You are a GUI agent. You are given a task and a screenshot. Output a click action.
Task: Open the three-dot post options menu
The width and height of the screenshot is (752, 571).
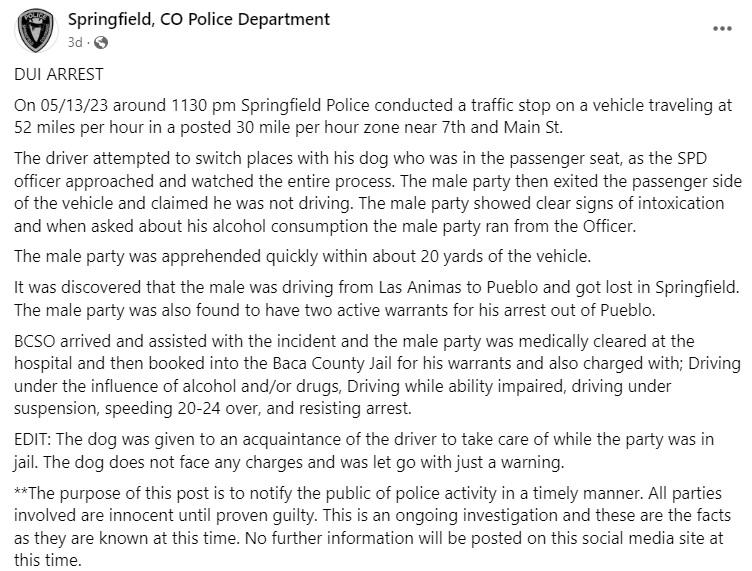(721, 30)
